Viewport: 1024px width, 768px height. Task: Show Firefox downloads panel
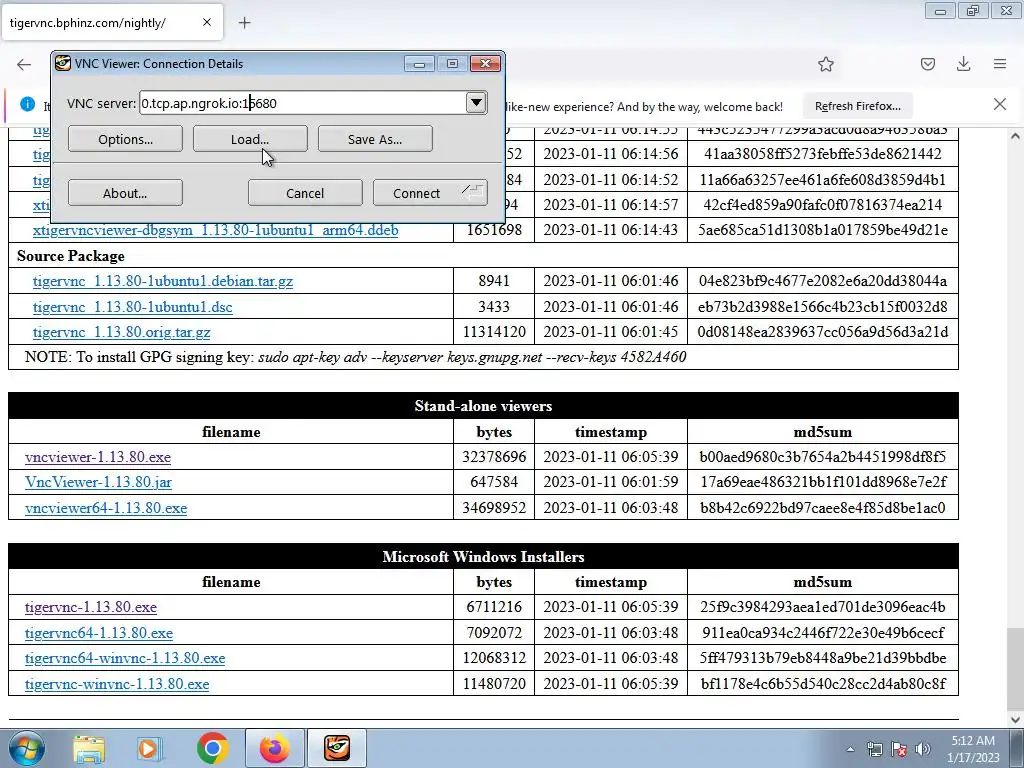point(963,64)
